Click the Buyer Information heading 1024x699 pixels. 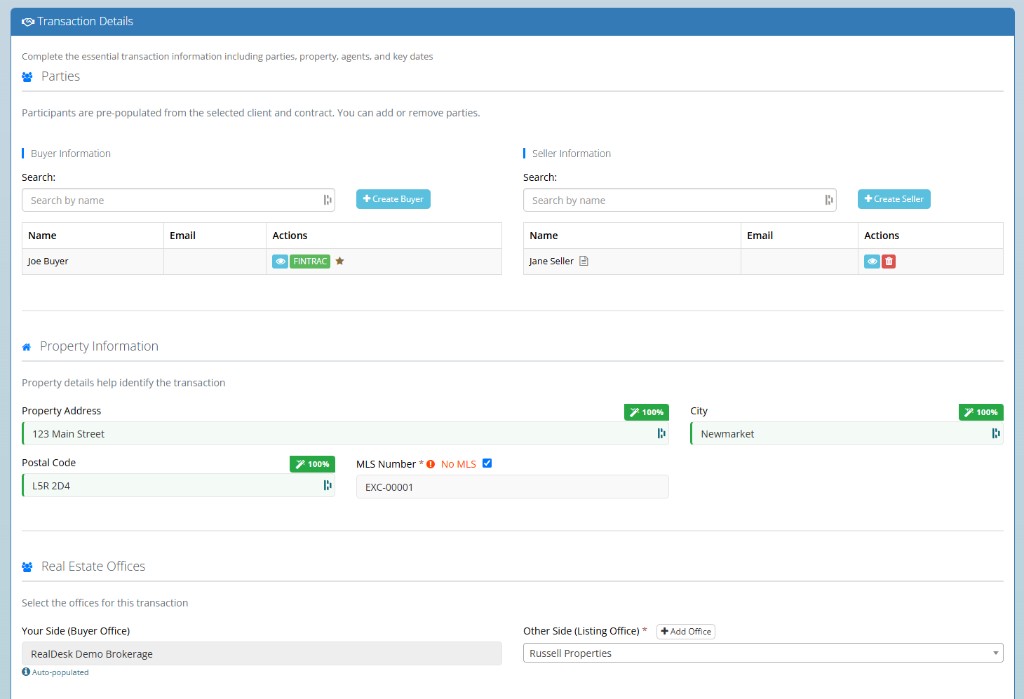pos(71,154)
